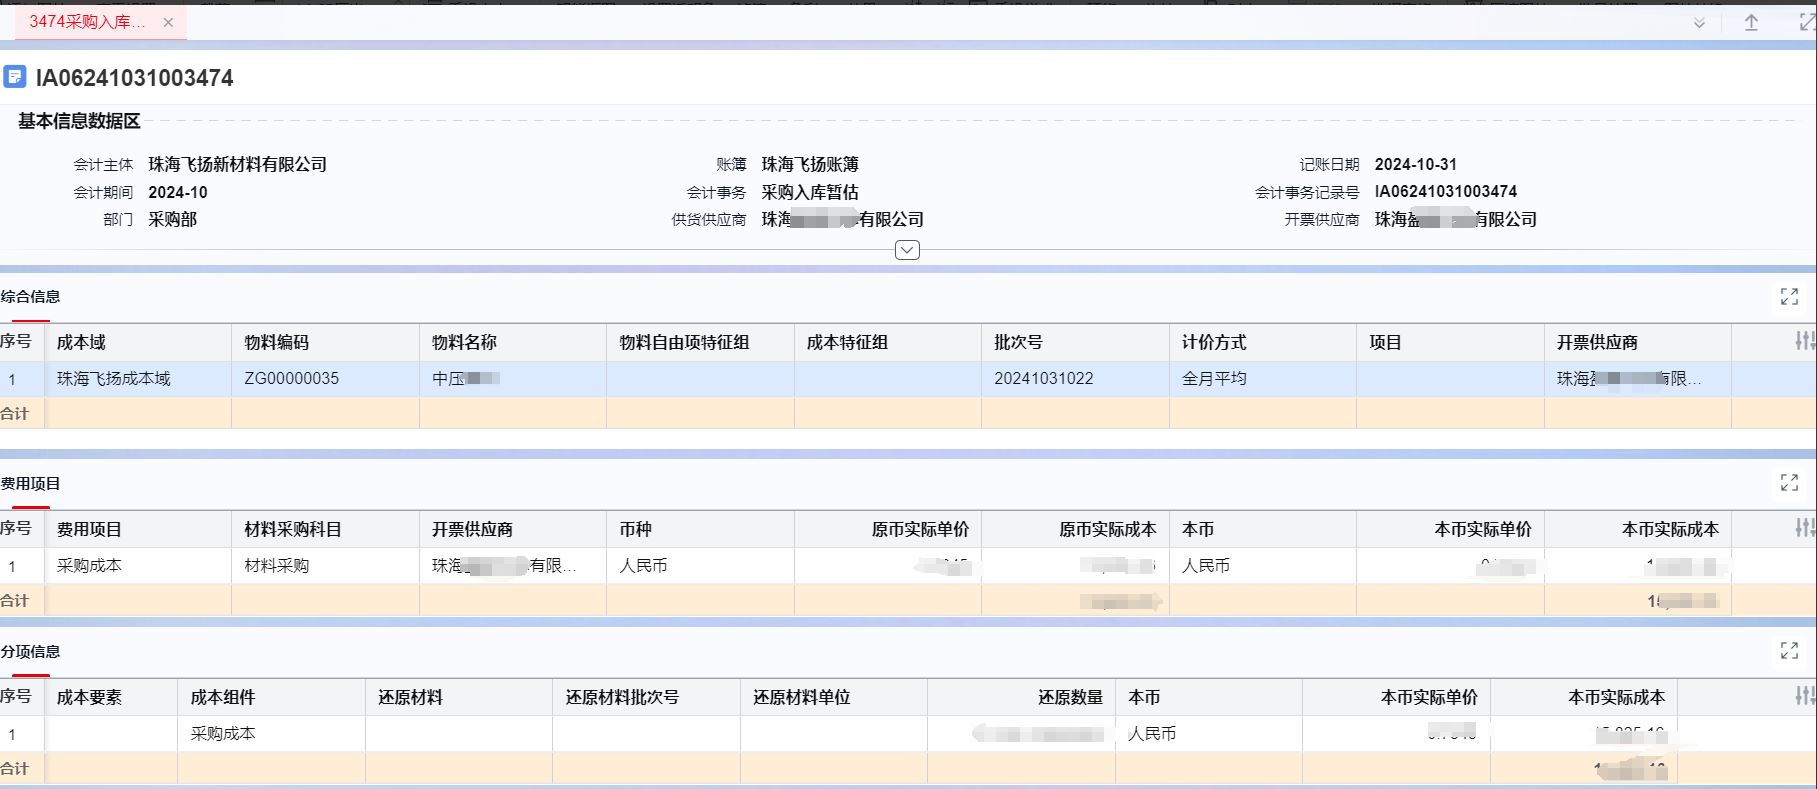Click the upload arrow icon at top right
This screenshot has height=789, width=1817.
click(x=1751, y=23)
